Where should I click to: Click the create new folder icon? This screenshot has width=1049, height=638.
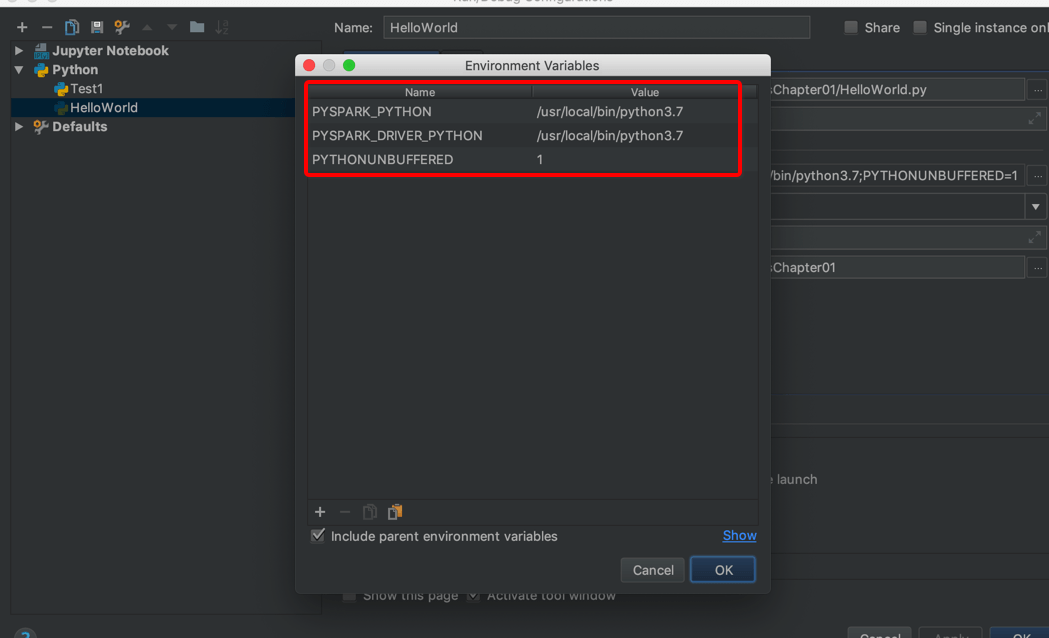(x=197, y=27)
